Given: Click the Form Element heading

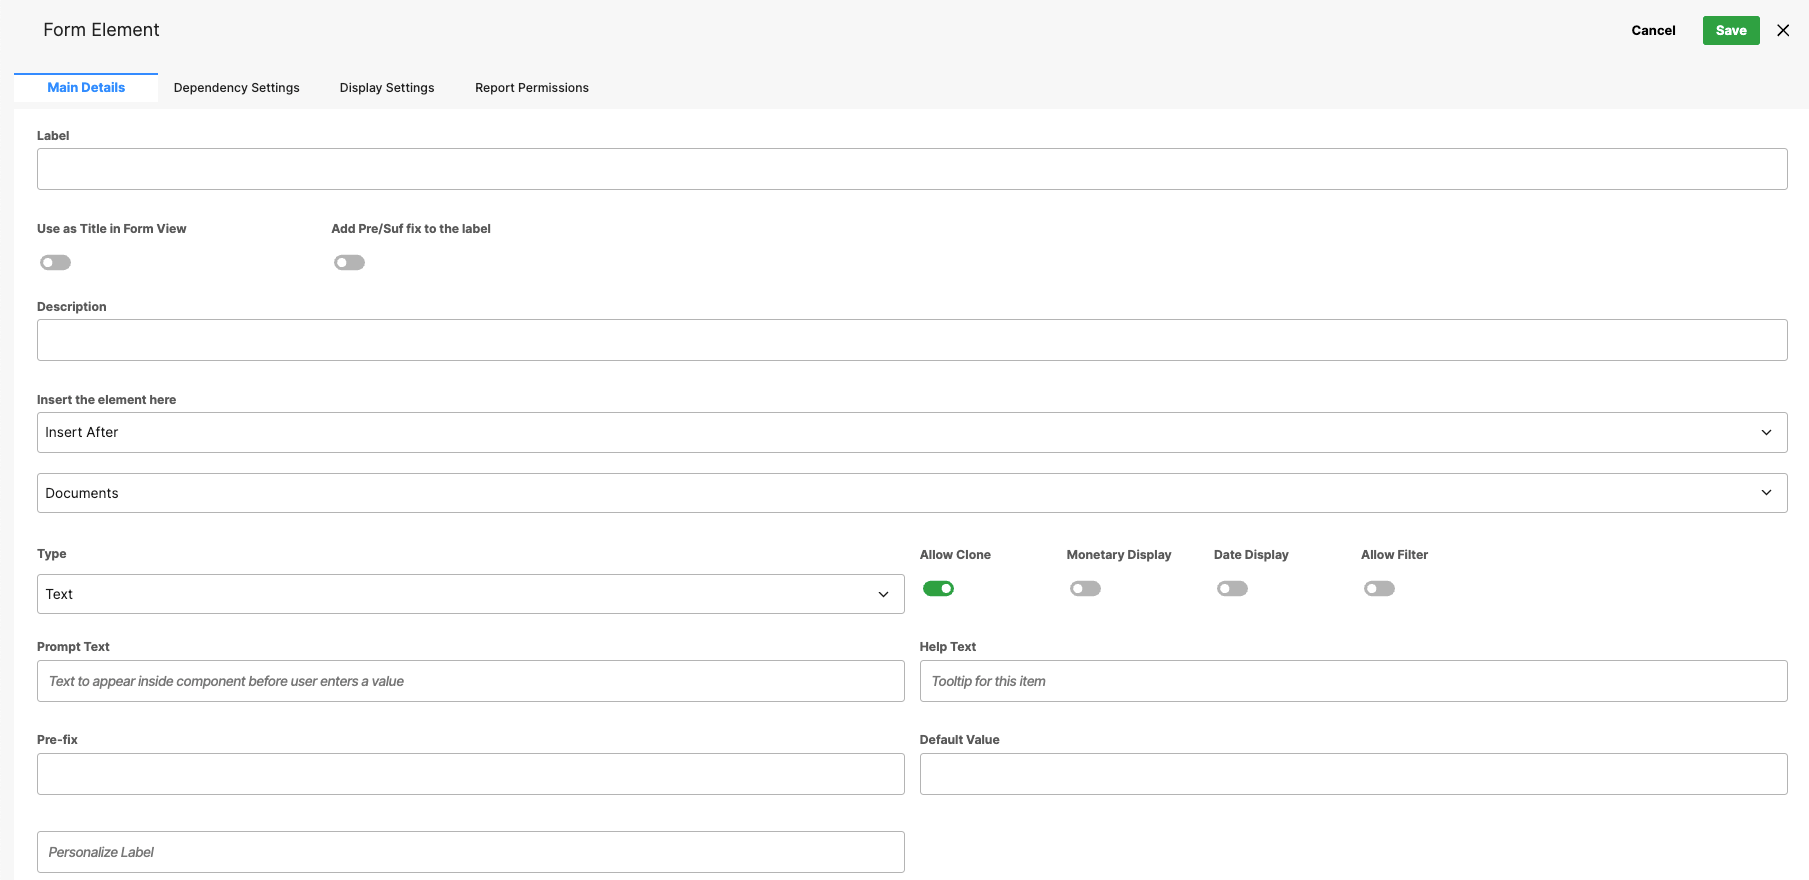Looking at the screenshot, I should tap(101, 30).
